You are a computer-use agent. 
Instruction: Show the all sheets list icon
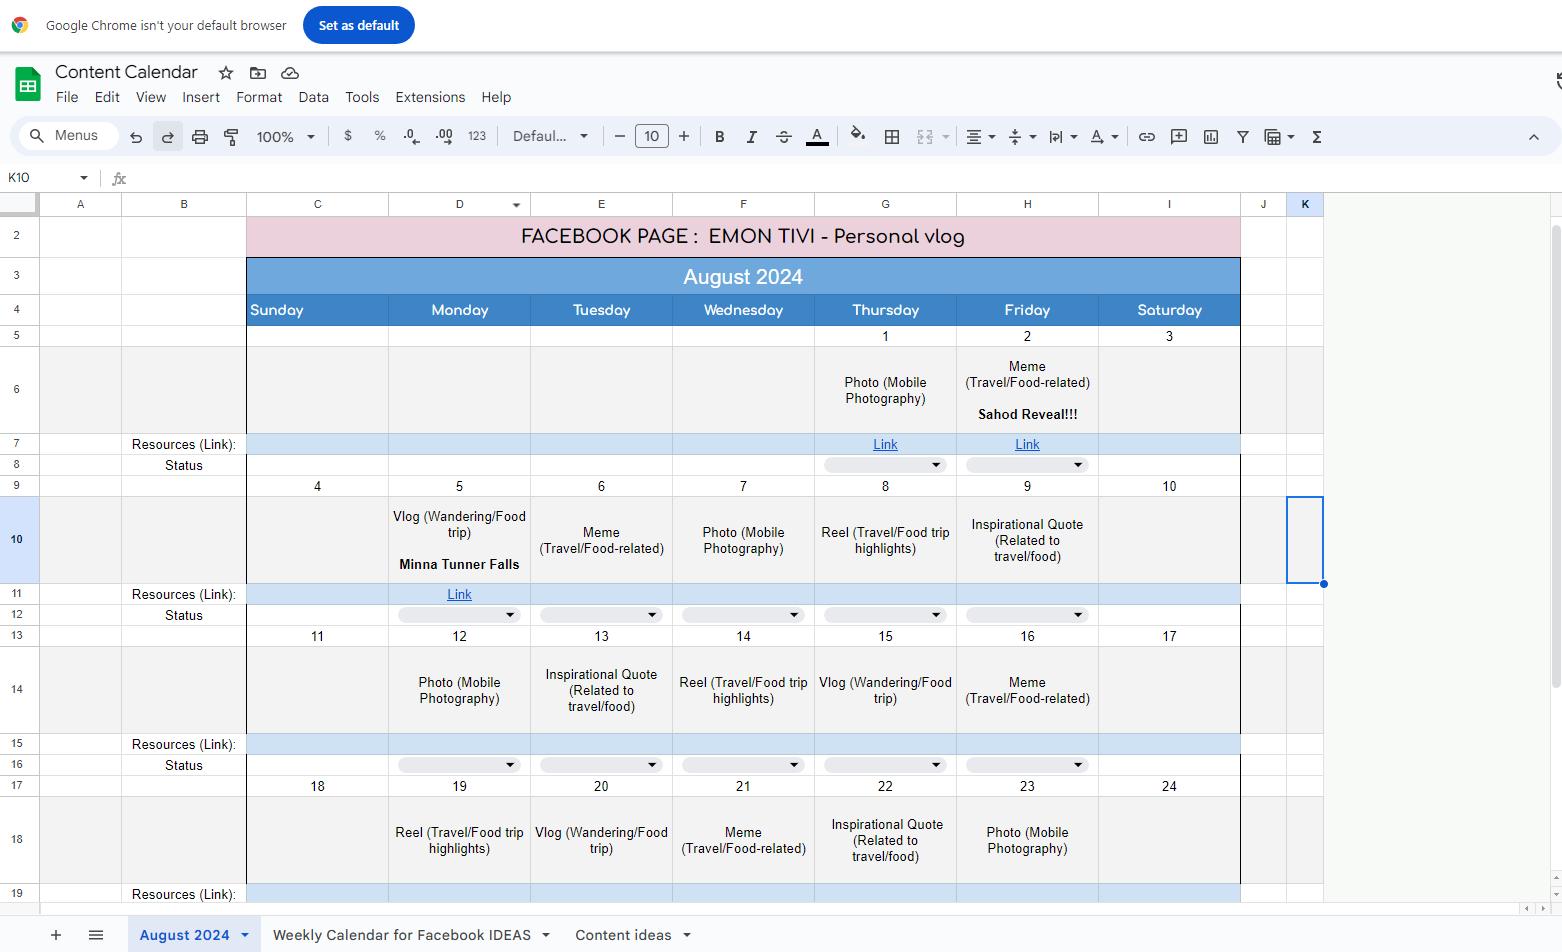click(x=96, y=935)
